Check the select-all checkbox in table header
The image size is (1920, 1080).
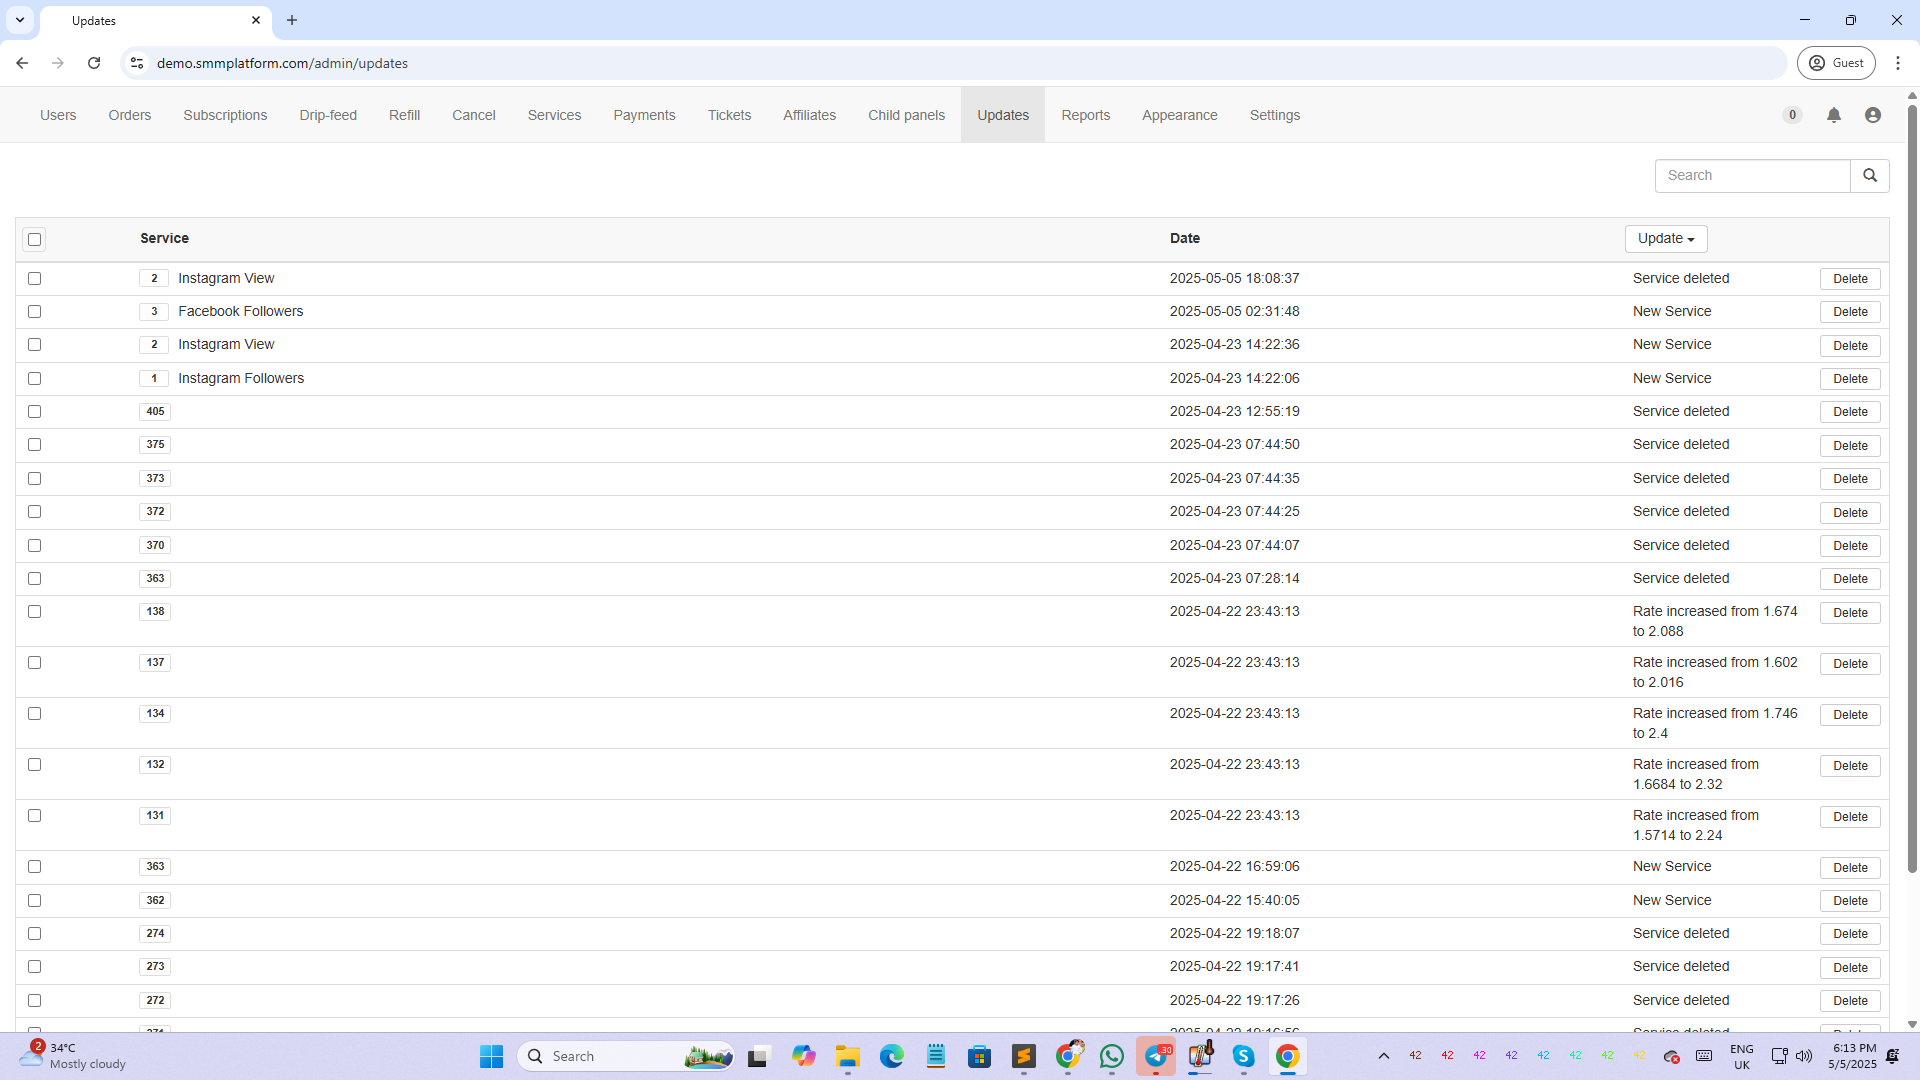(35, 239)
